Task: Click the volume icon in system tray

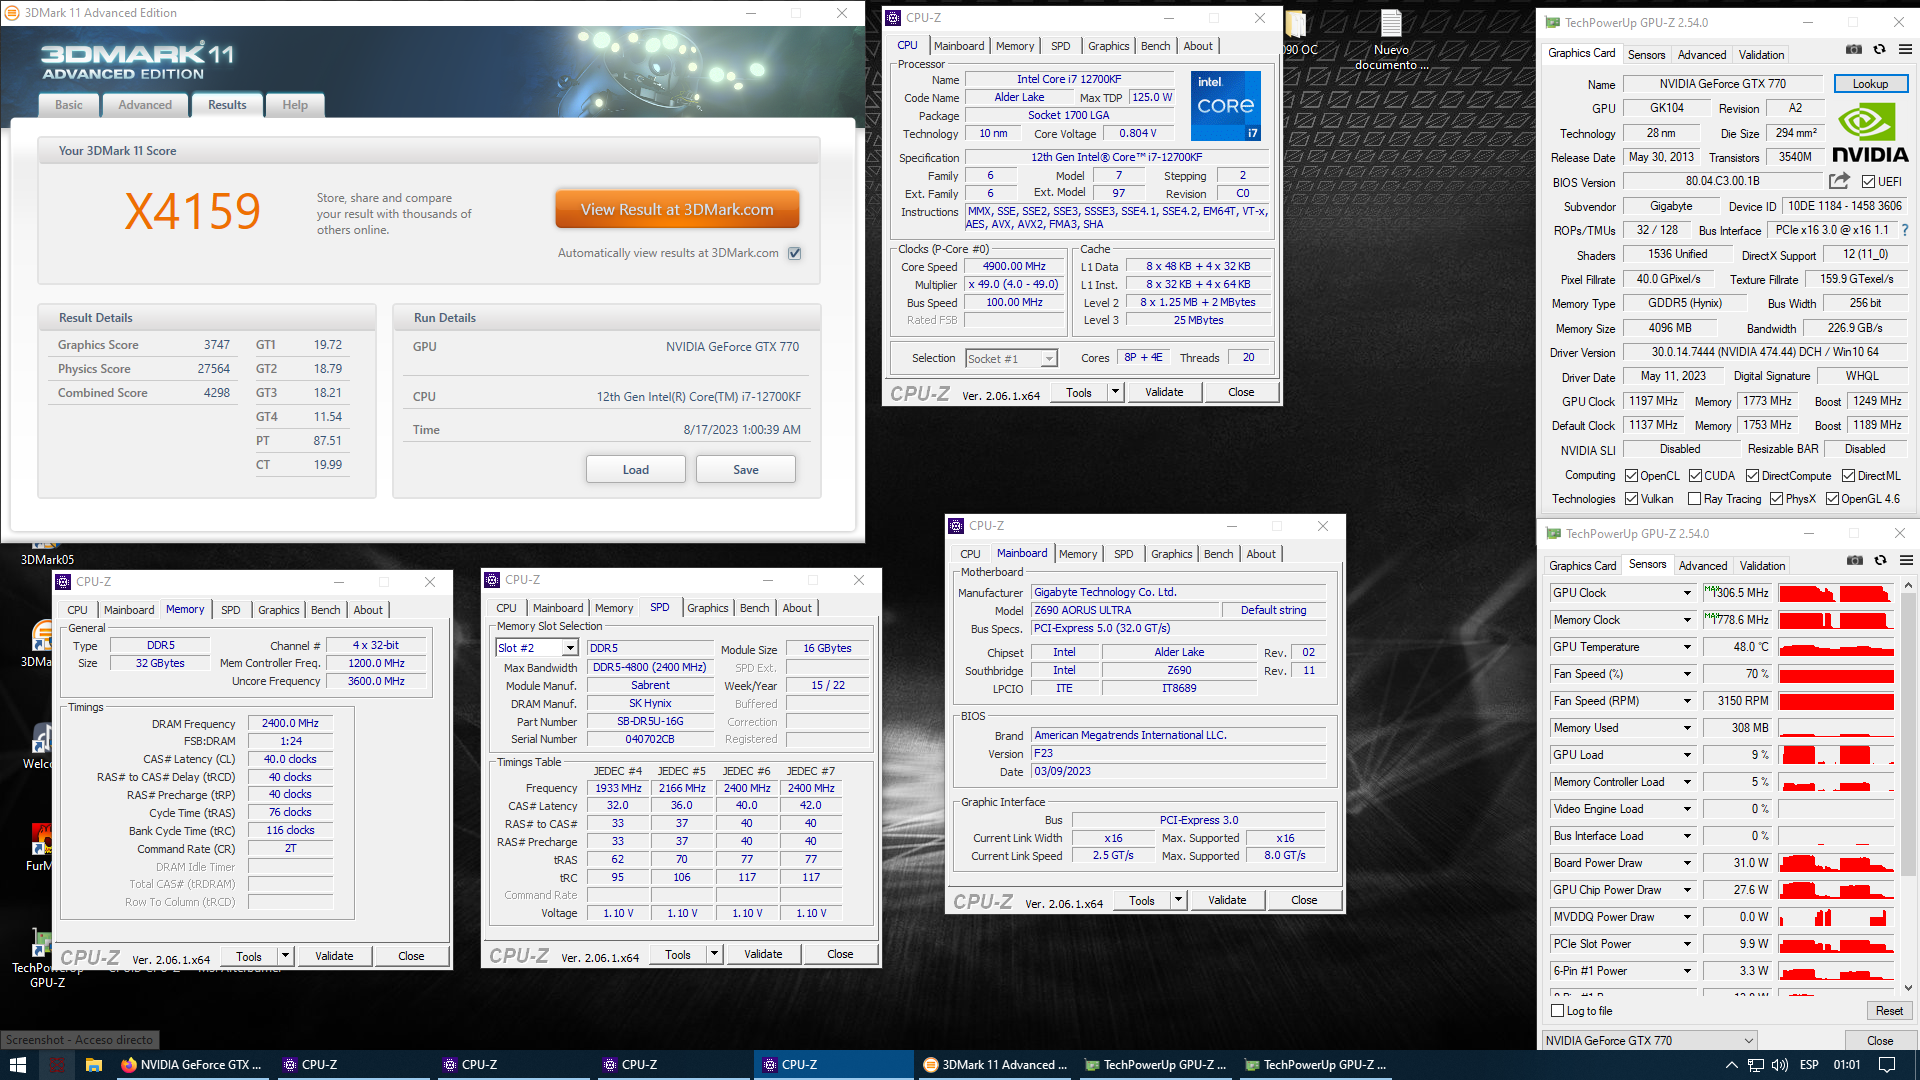Action: click(x=1780, y=1065)
